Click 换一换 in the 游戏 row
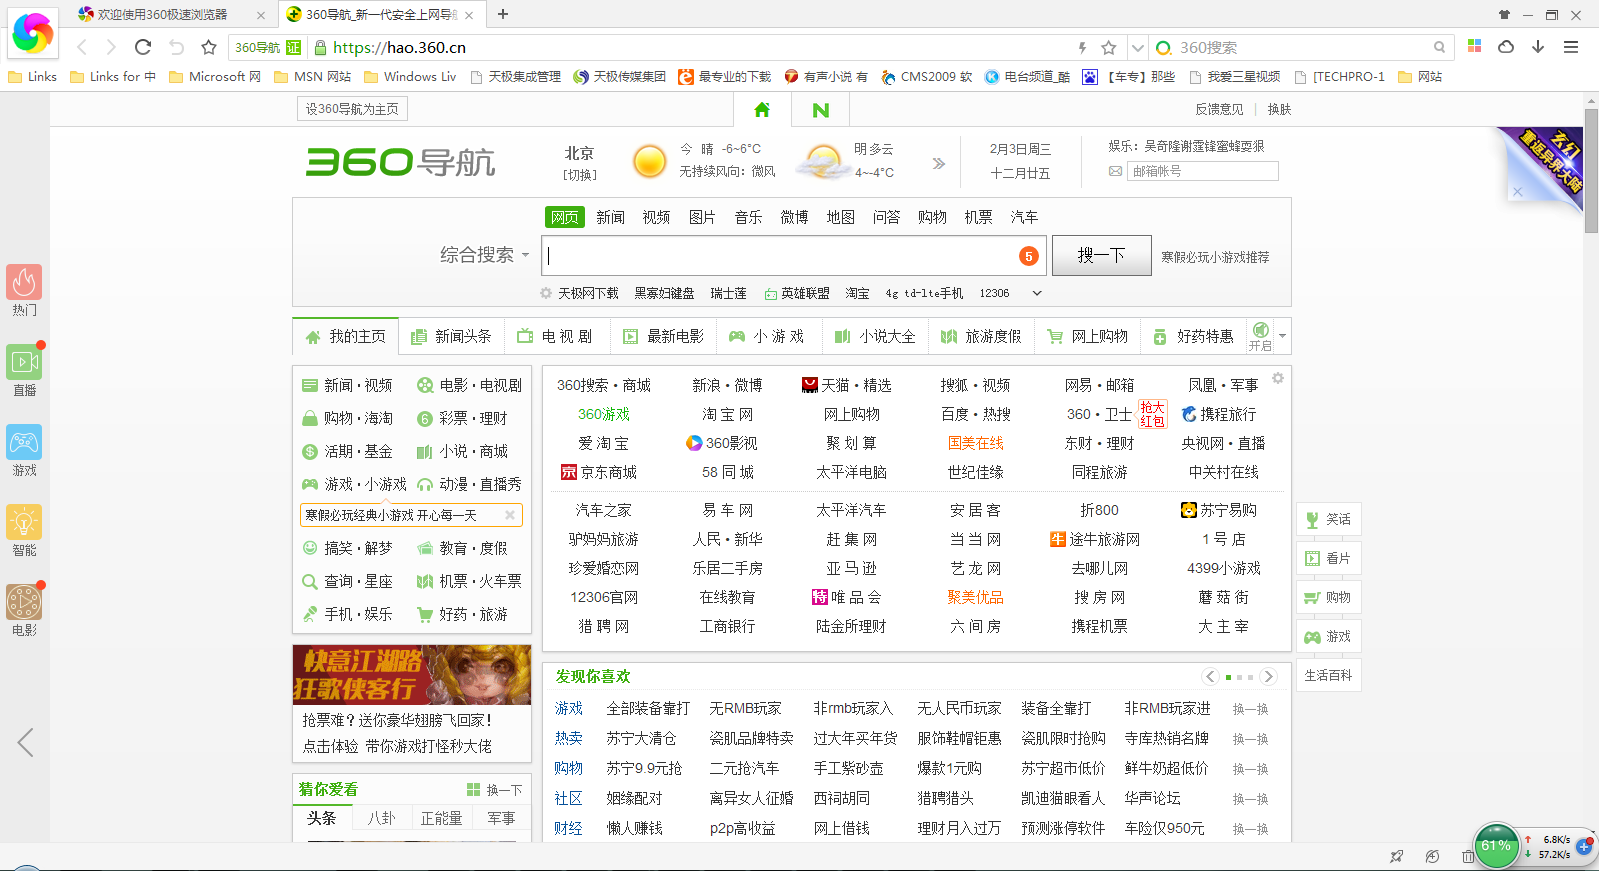Image resolution: width=1599 pixels, height=871 pixels. point(1250,709)
